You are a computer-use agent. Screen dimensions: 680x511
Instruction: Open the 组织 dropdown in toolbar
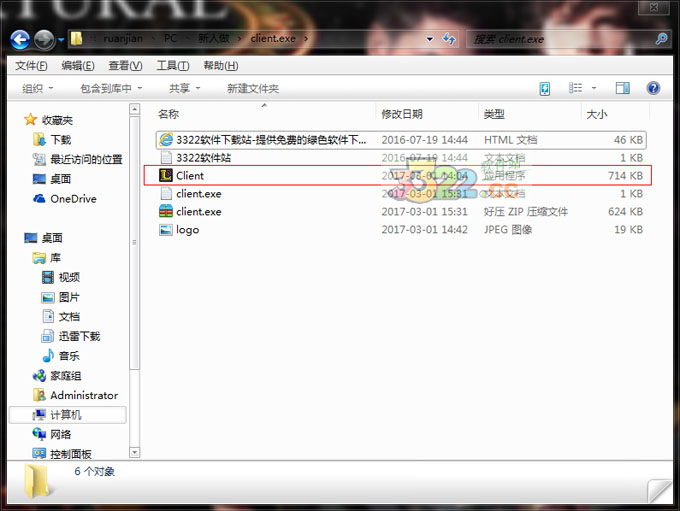tap(38, 88)
